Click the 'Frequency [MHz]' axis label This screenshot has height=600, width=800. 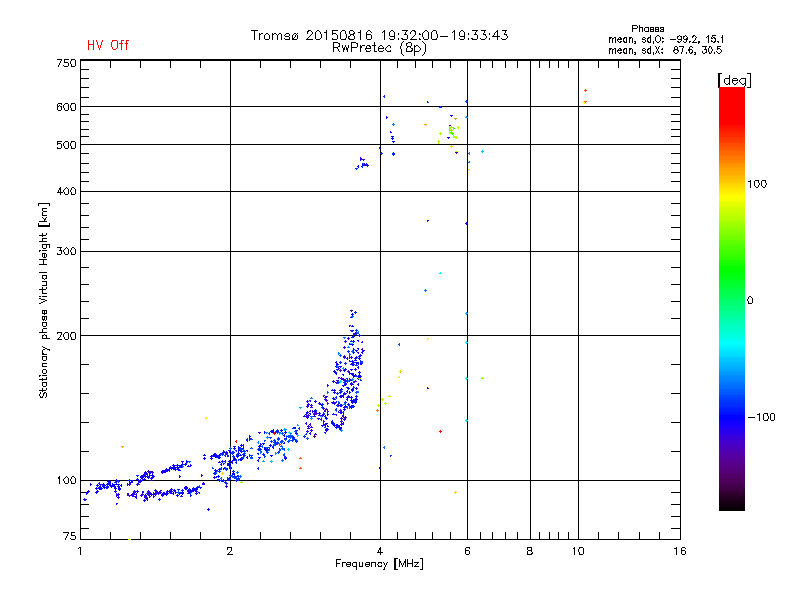379,564
